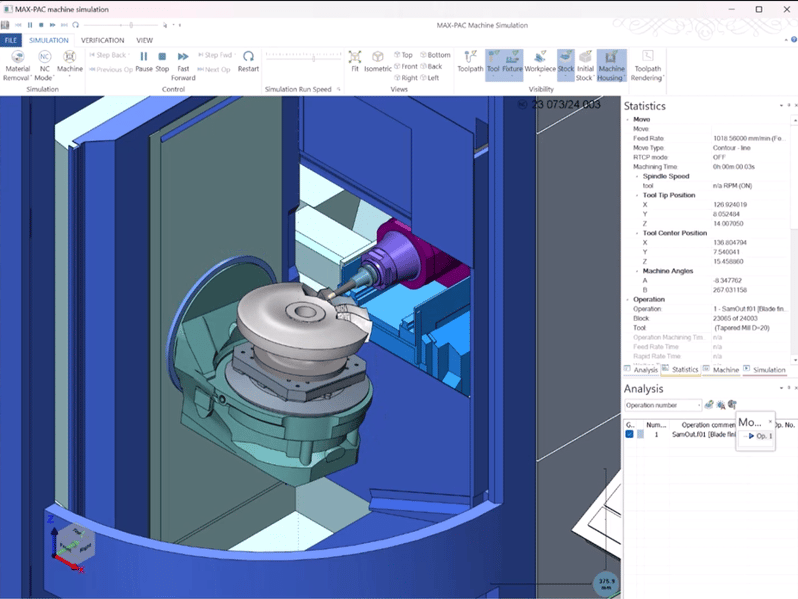This screenshot has height=599, width=798.
Task: Toggle Stock visibility
Action: point(566,65)
